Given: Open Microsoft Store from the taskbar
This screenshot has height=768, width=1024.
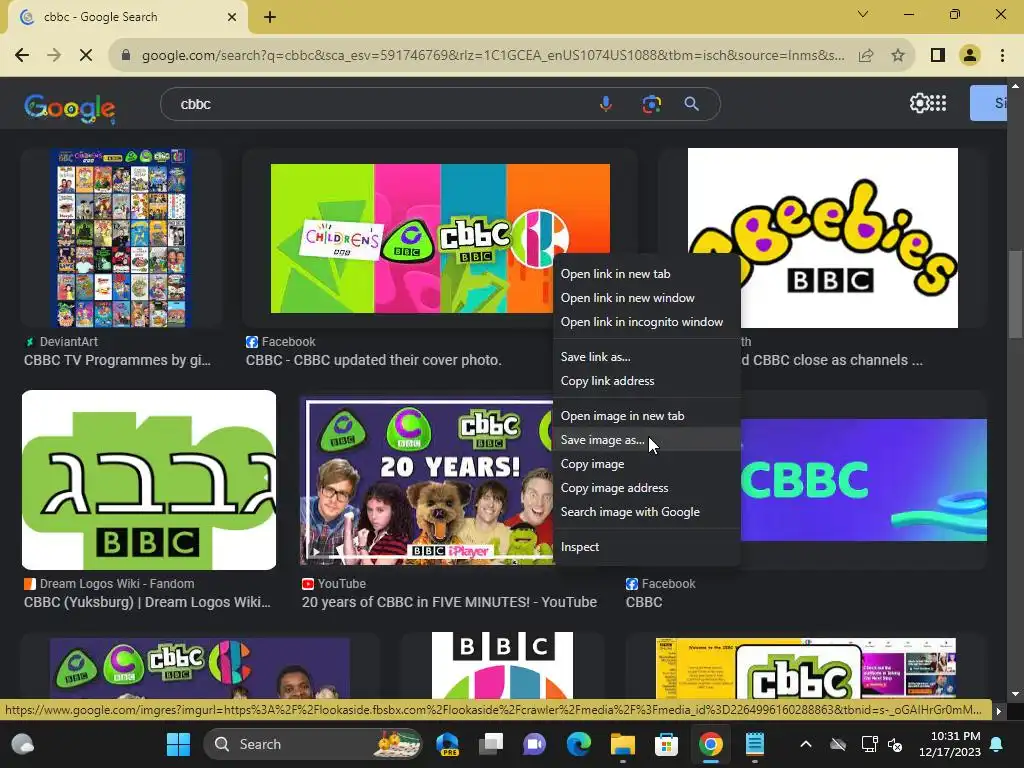Looking at the screenshot, I should (666, 744).
